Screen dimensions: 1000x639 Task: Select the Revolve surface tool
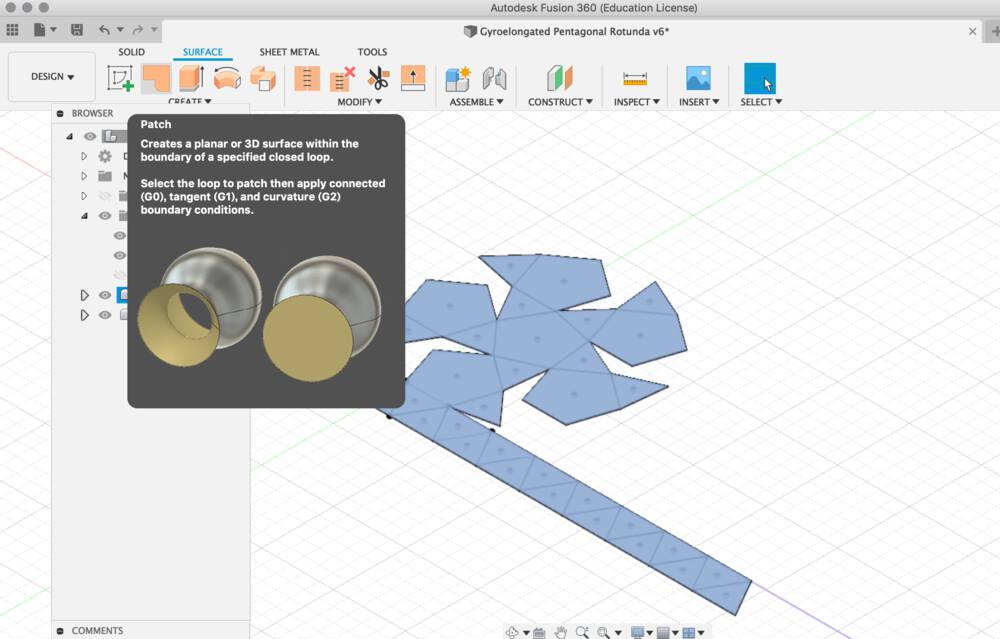[227, 78]
